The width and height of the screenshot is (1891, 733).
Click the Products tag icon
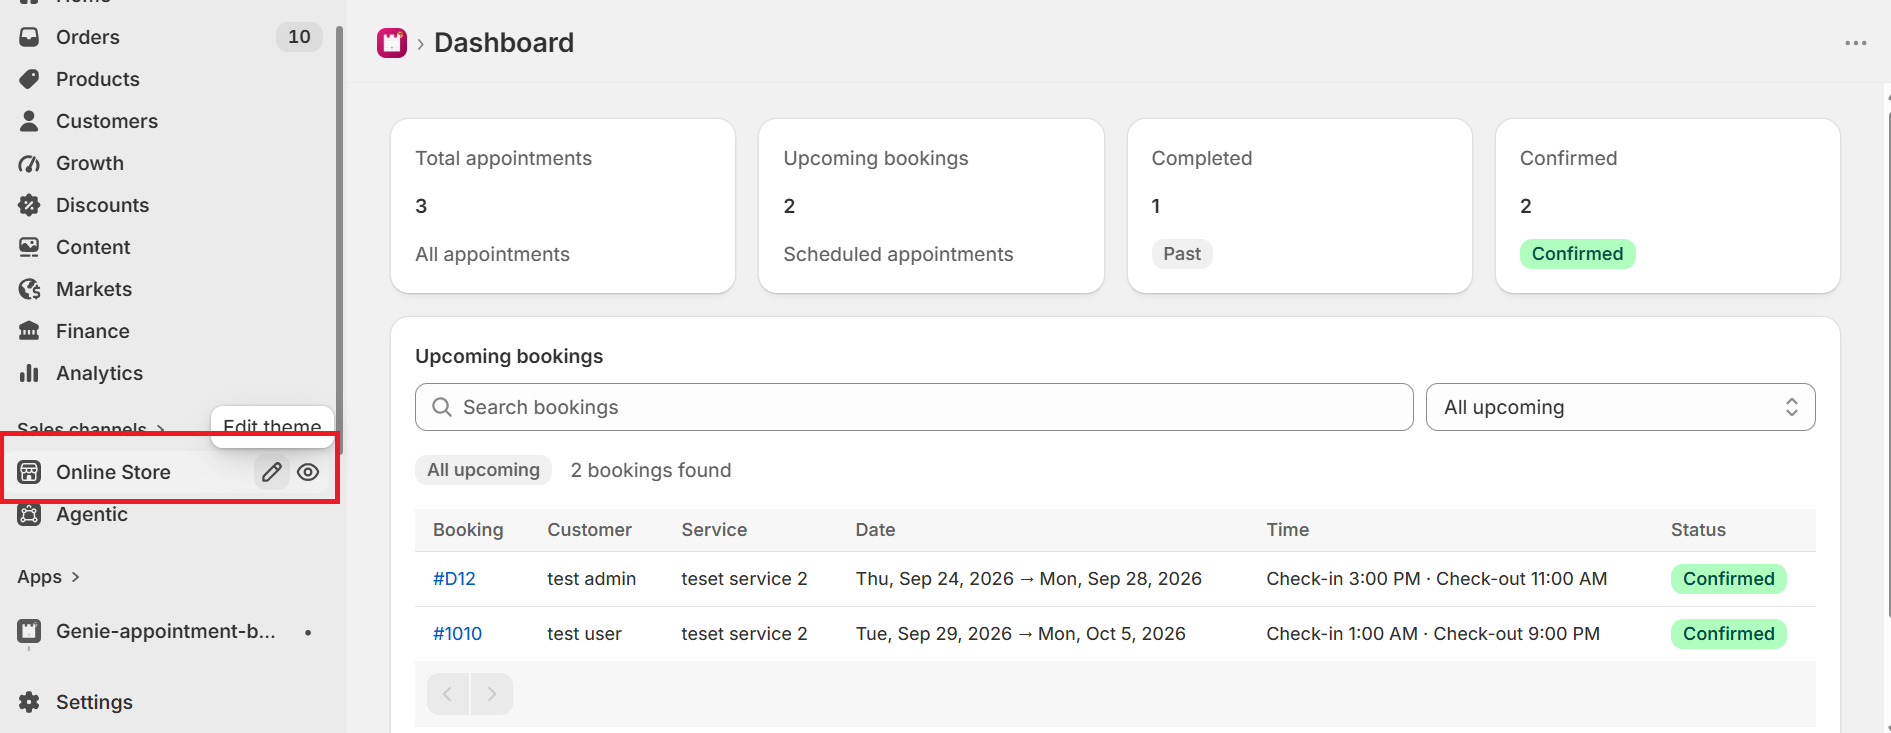tap(29, 79)
